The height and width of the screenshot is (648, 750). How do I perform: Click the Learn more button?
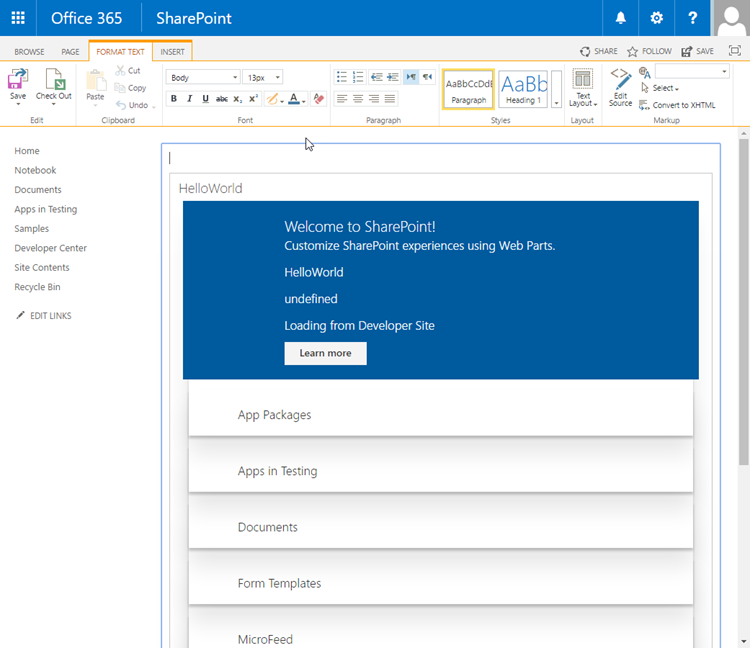coord(325,353)
